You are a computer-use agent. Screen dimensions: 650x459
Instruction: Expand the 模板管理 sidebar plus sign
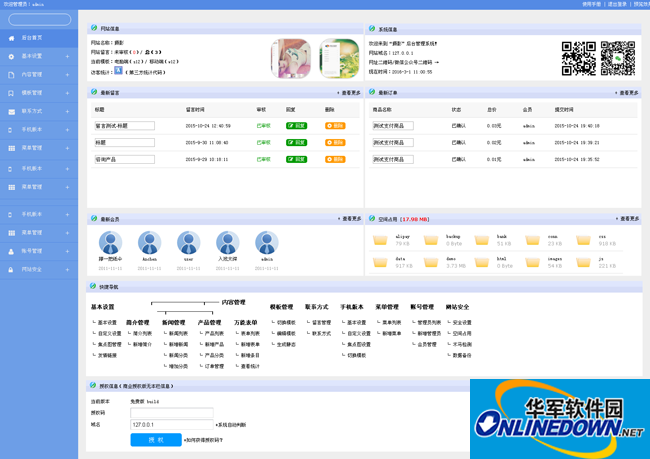[67, 93]
